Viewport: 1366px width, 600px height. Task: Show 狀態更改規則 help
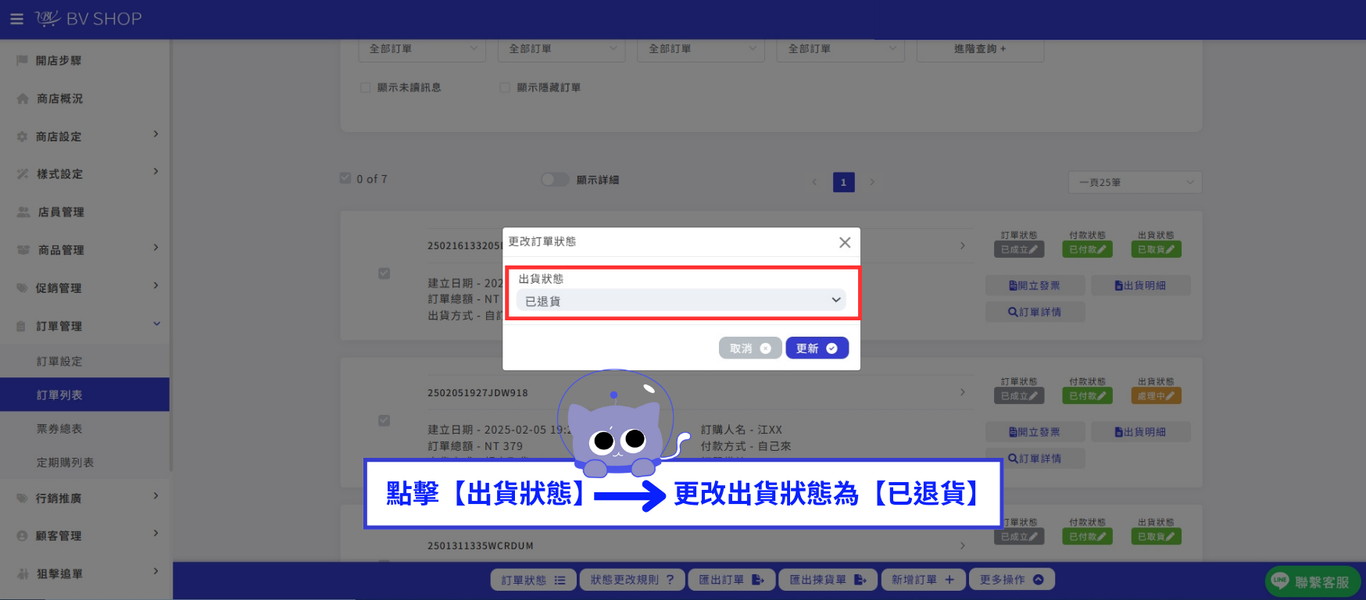[633, 579]
